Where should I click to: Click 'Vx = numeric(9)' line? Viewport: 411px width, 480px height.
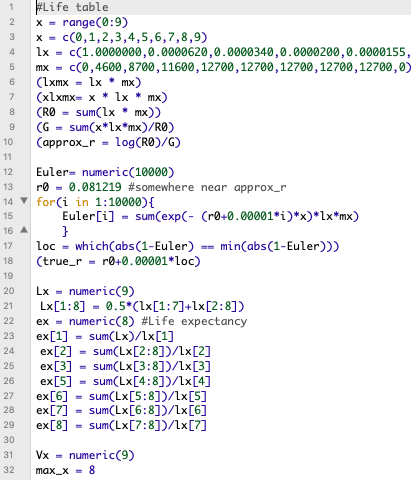point(85,455)
